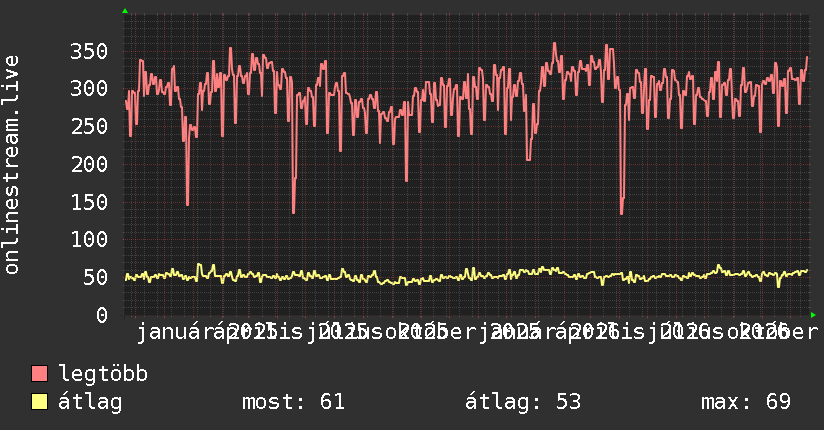Click the red legtöbb legend swatch
This screenshot has height=430, width=824.
click(39, 373)
